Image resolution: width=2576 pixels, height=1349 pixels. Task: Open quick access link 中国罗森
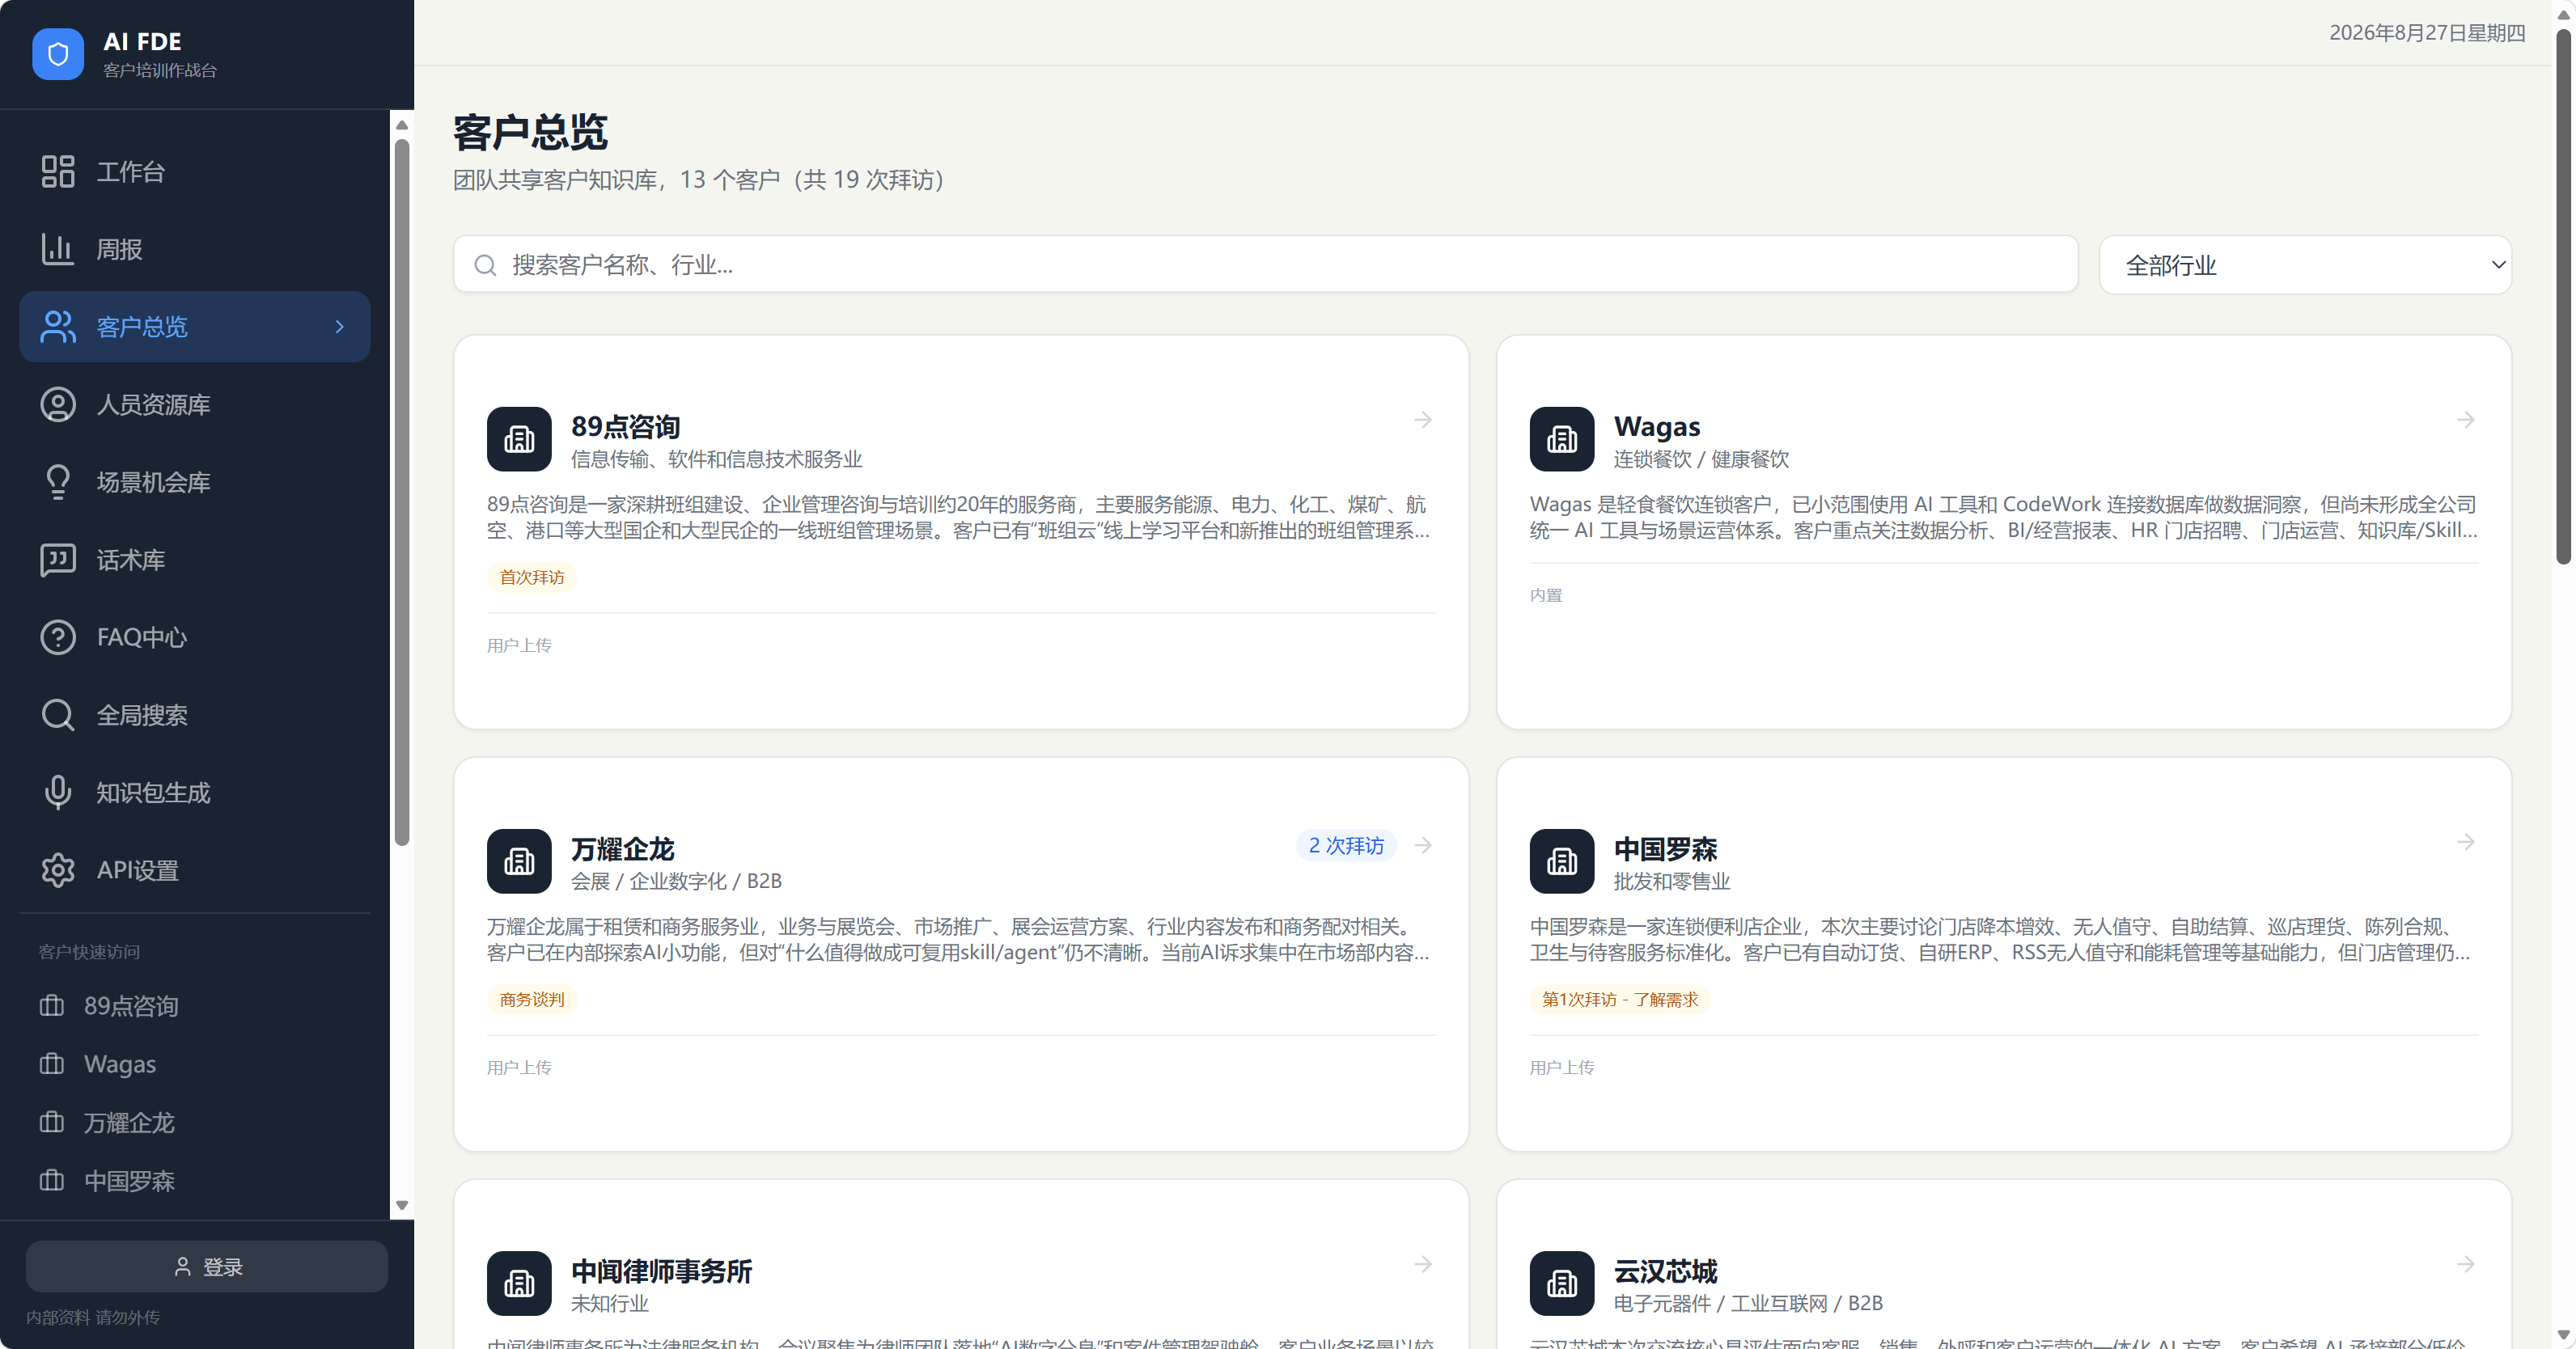(x=195, y=1181)
